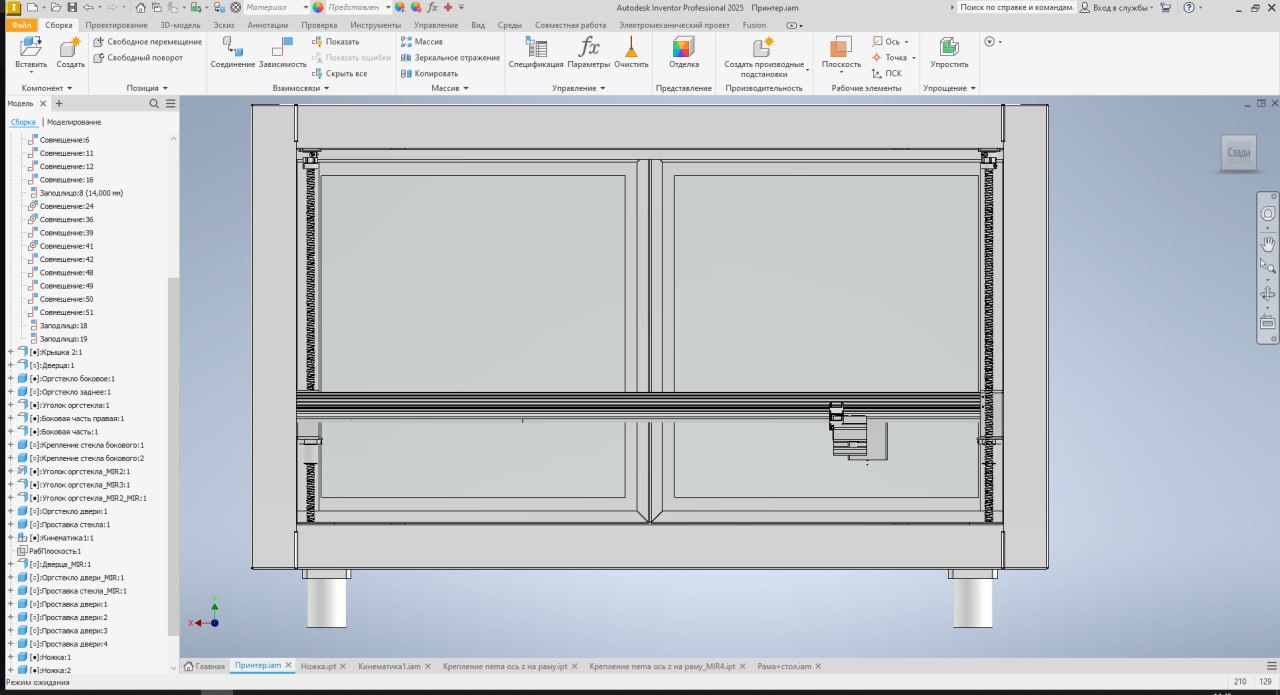This screenshot has height=695, width=1280.
Task: Choose Зеркальное отражение tool
Action: 450,58
